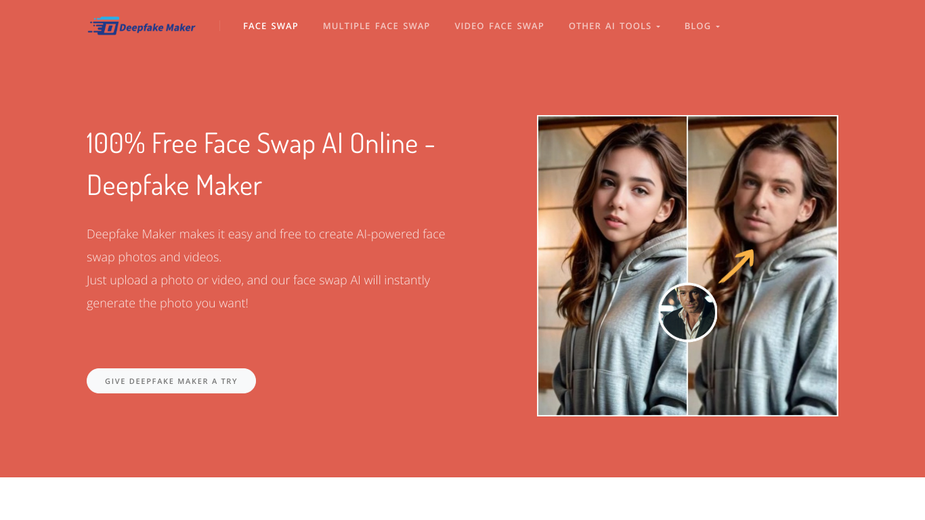
Task: Expand the Other AI Tools menu
Action: coord(614,26)
